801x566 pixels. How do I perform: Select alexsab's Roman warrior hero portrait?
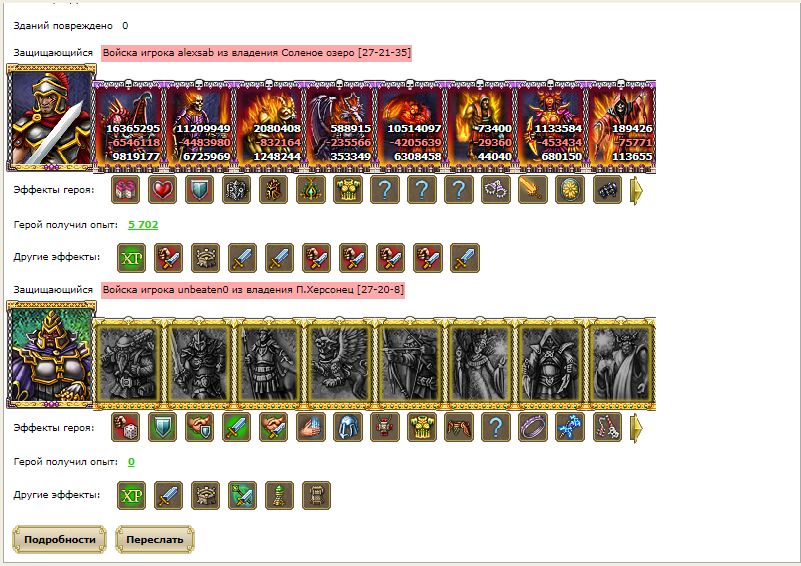pyautogui.click(x=51, y=117)
